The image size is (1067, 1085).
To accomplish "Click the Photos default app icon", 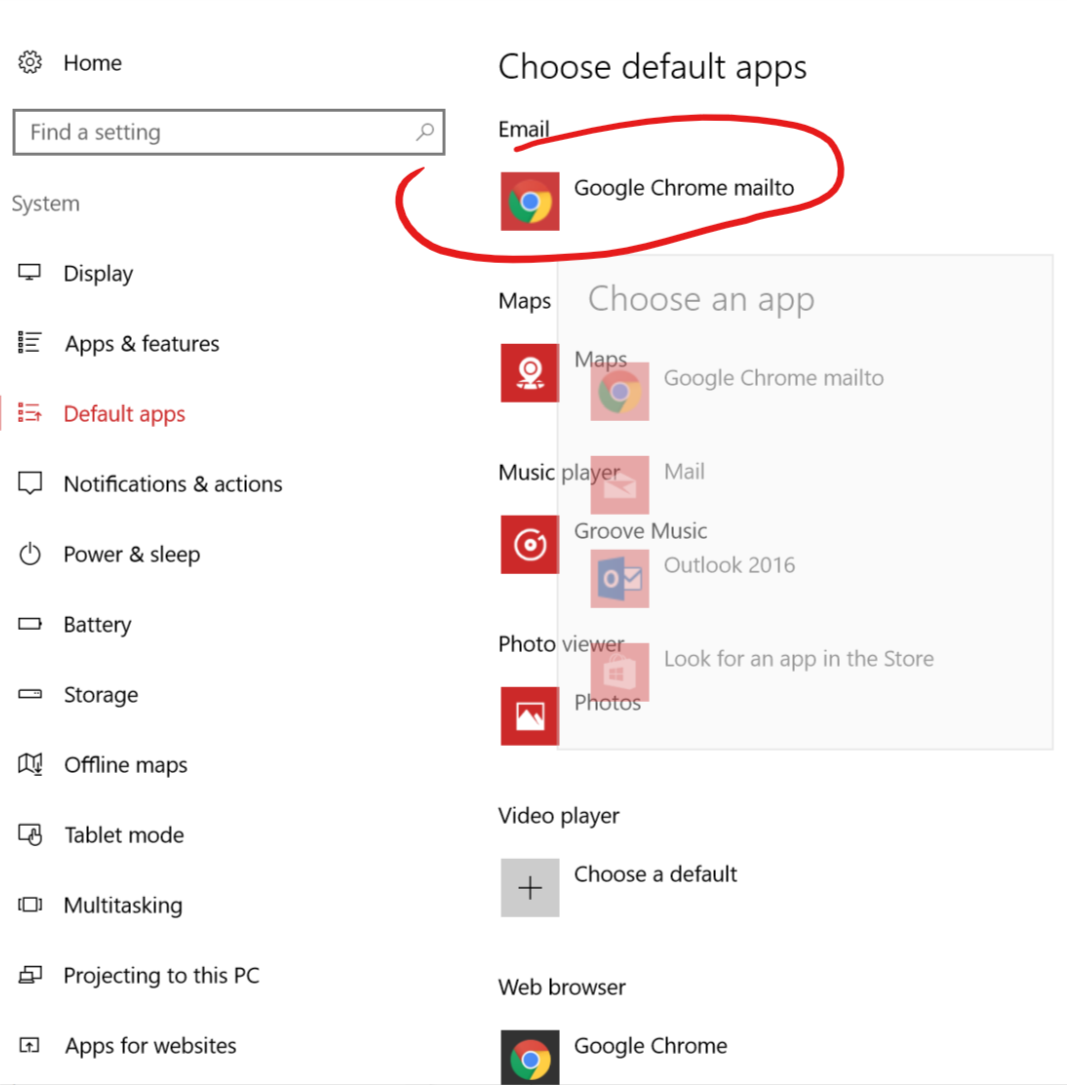I will [529, 716].
